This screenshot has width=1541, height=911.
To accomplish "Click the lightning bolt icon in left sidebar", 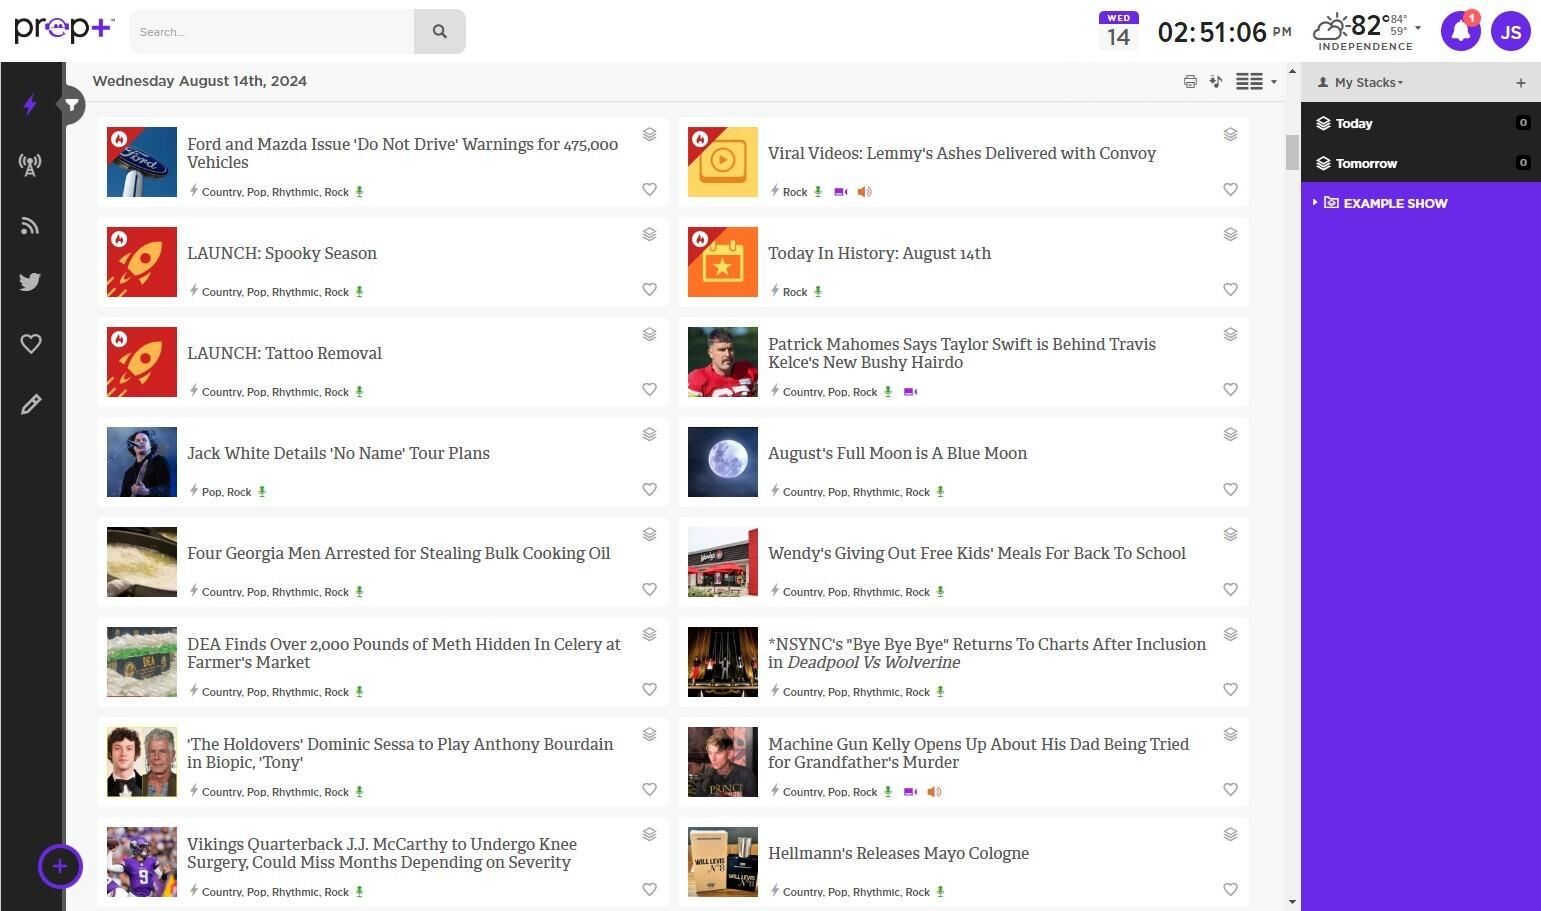I will click(x=30, y=105).
